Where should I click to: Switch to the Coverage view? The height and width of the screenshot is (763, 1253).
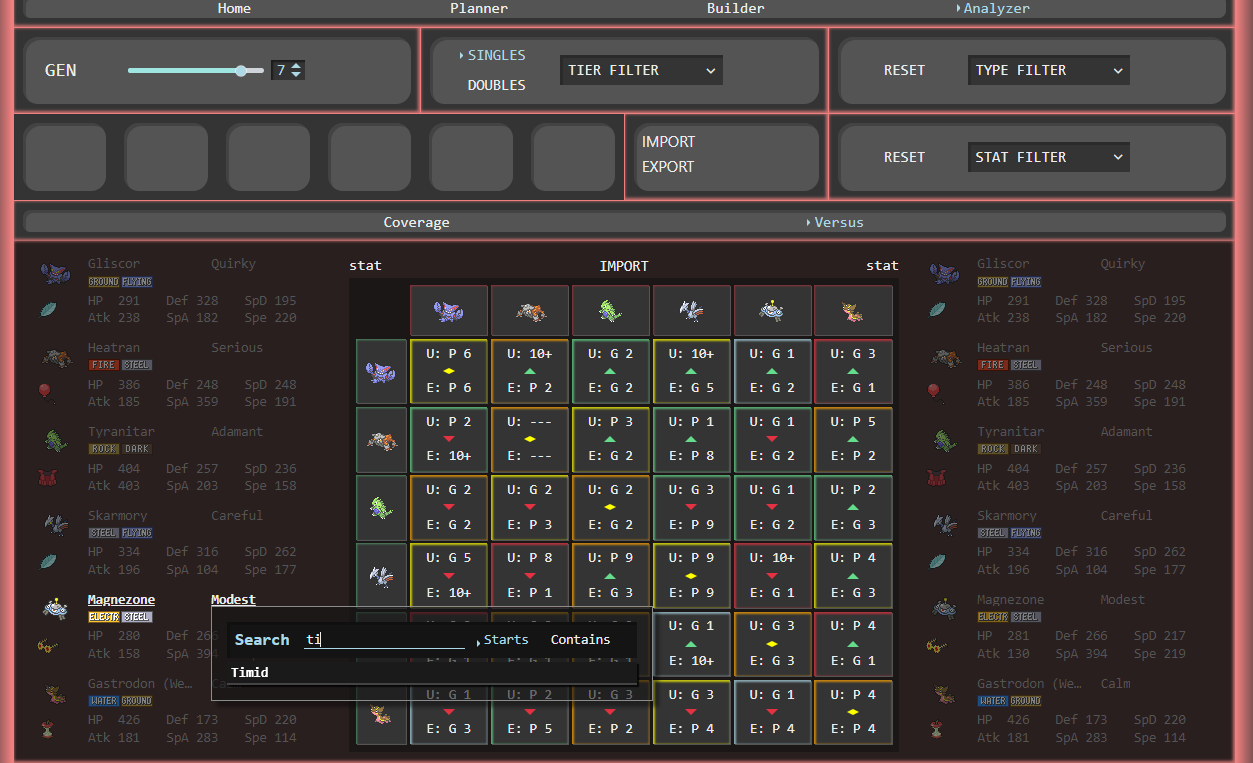pyautogui.click(x=416, y=222)
